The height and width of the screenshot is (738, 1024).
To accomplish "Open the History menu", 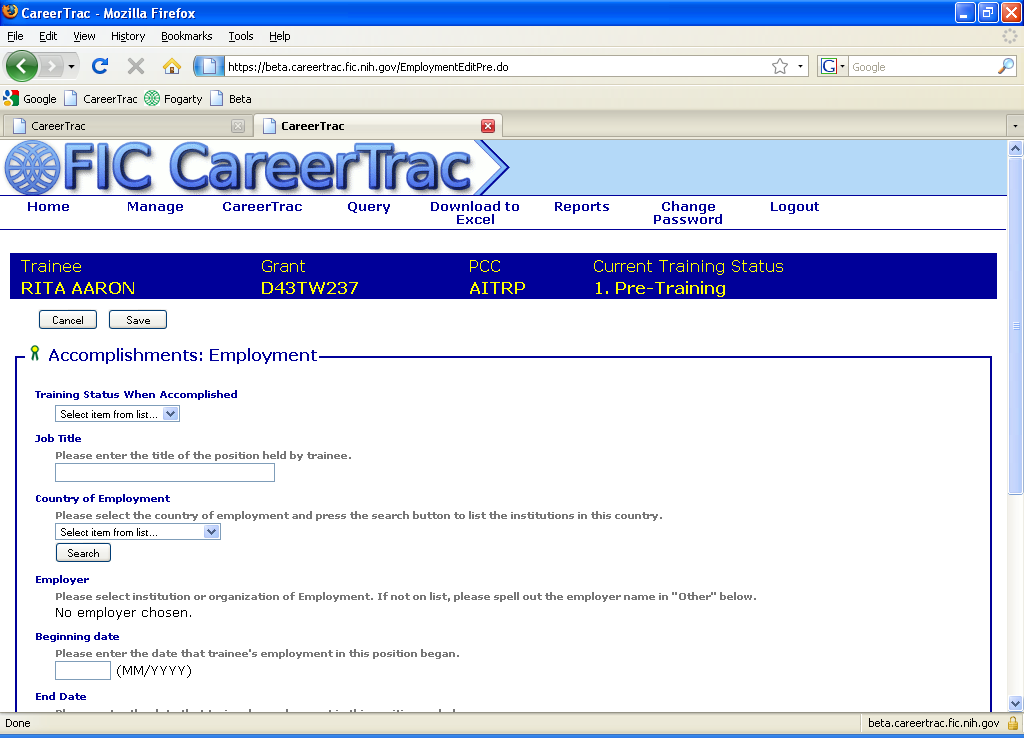I will pyautogui.click(x=127, y=36).
